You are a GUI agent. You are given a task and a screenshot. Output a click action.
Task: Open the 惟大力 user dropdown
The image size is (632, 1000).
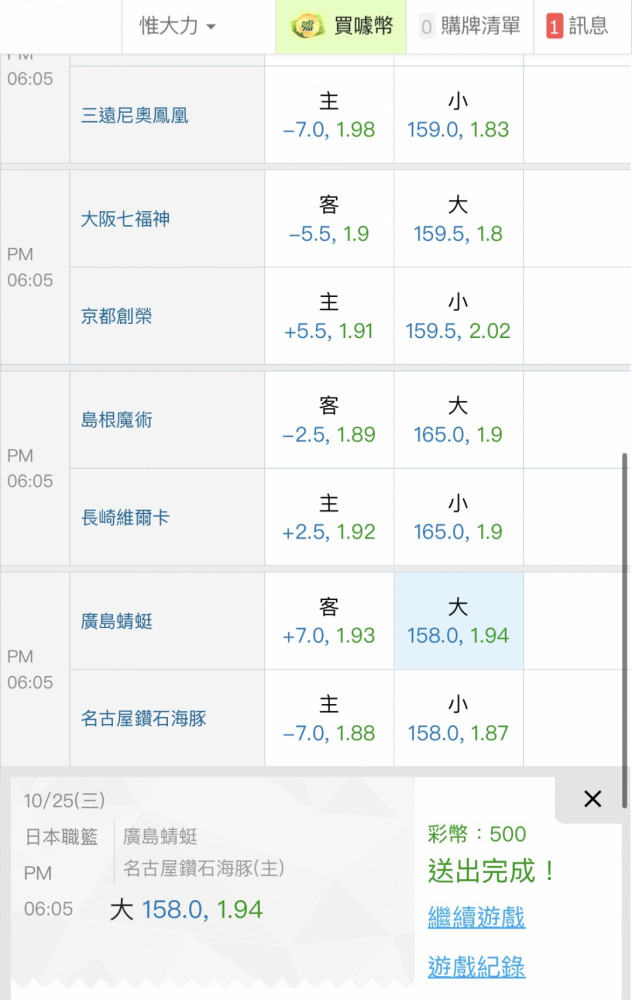tap(178, 26)
